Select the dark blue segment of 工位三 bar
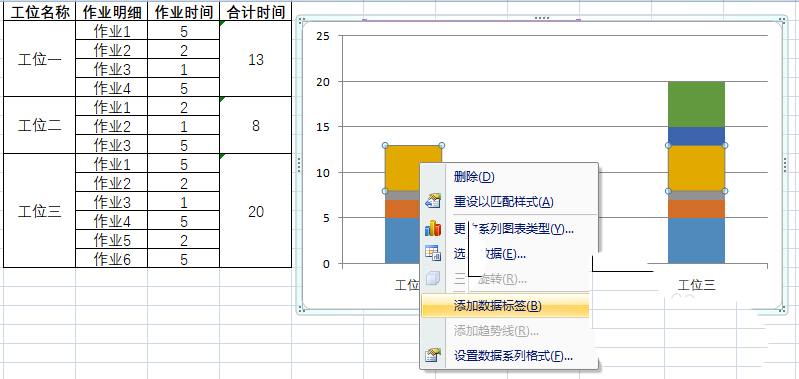Image resolution: width=799 pixels, height=379 pixels. click(696, 136)
